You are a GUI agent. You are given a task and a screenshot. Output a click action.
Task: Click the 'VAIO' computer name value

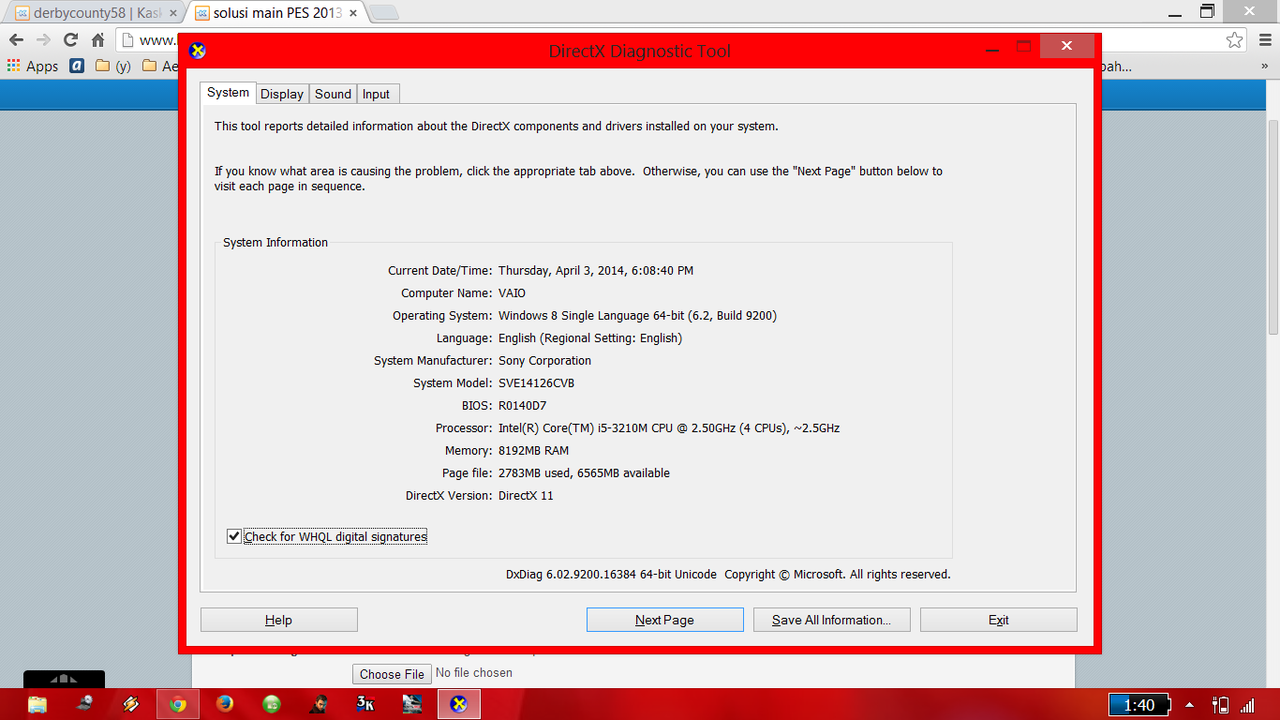(x=512, y=293)
